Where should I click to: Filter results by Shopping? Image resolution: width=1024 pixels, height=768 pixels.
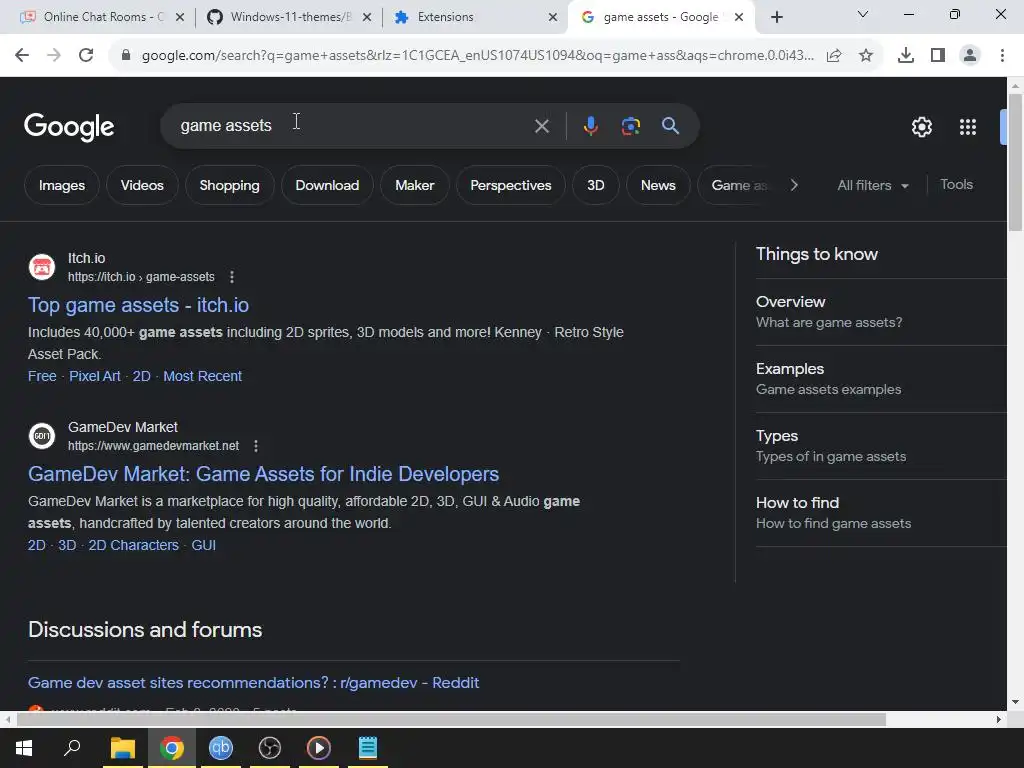coord(229,185)
